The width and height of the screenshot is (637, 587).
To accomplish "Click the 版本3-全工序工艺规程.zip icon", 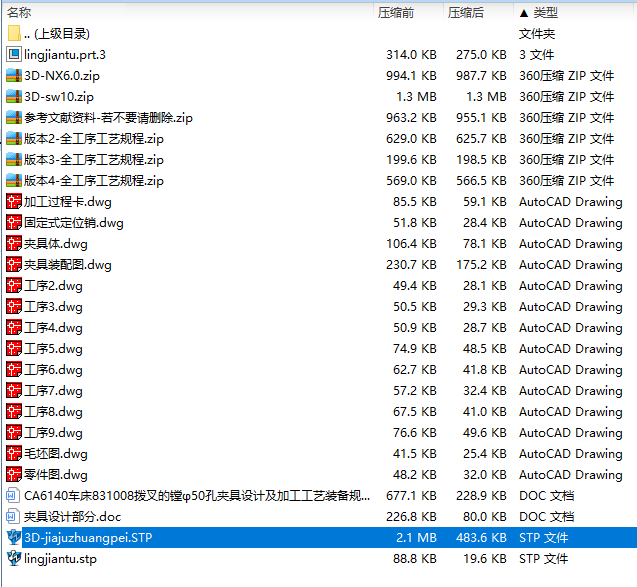I will (14, 160).
